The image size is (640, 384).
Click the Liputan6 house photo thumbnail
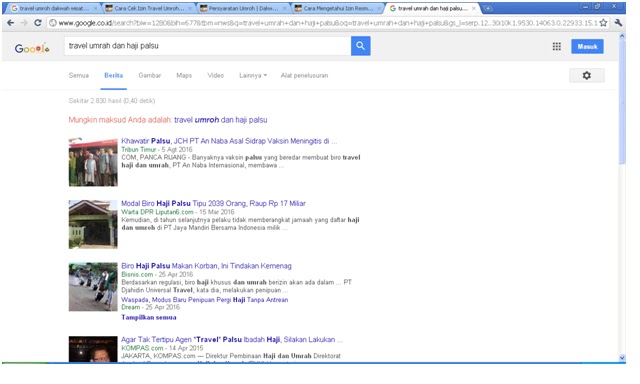pyautogui.click(x=93, y=224)
